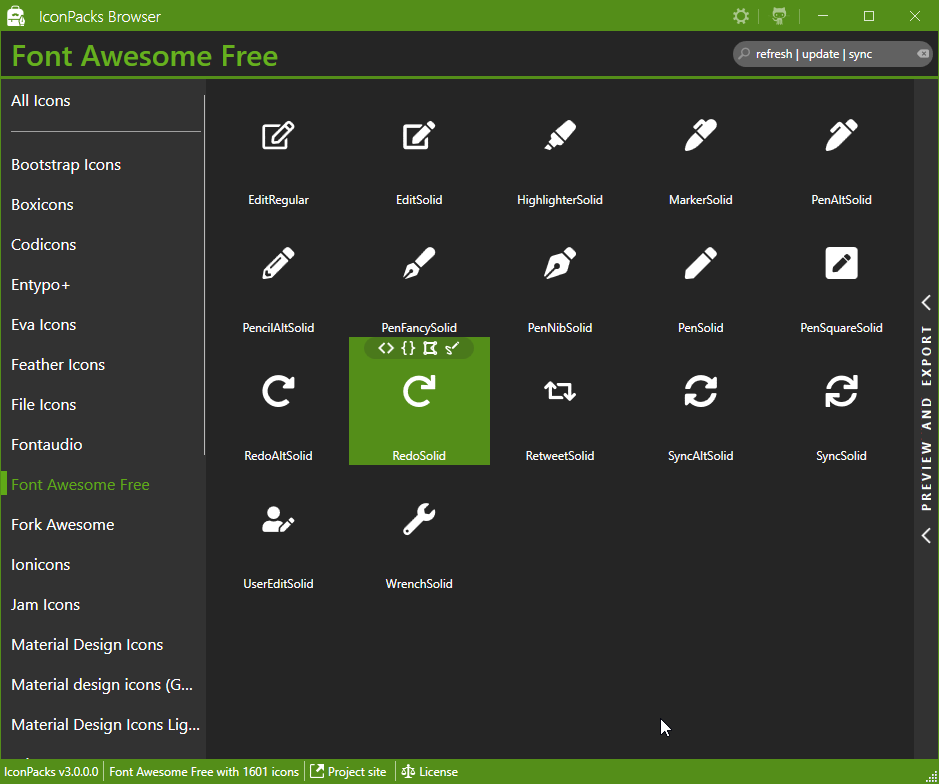Open the Project site link

tap(348, 772)
